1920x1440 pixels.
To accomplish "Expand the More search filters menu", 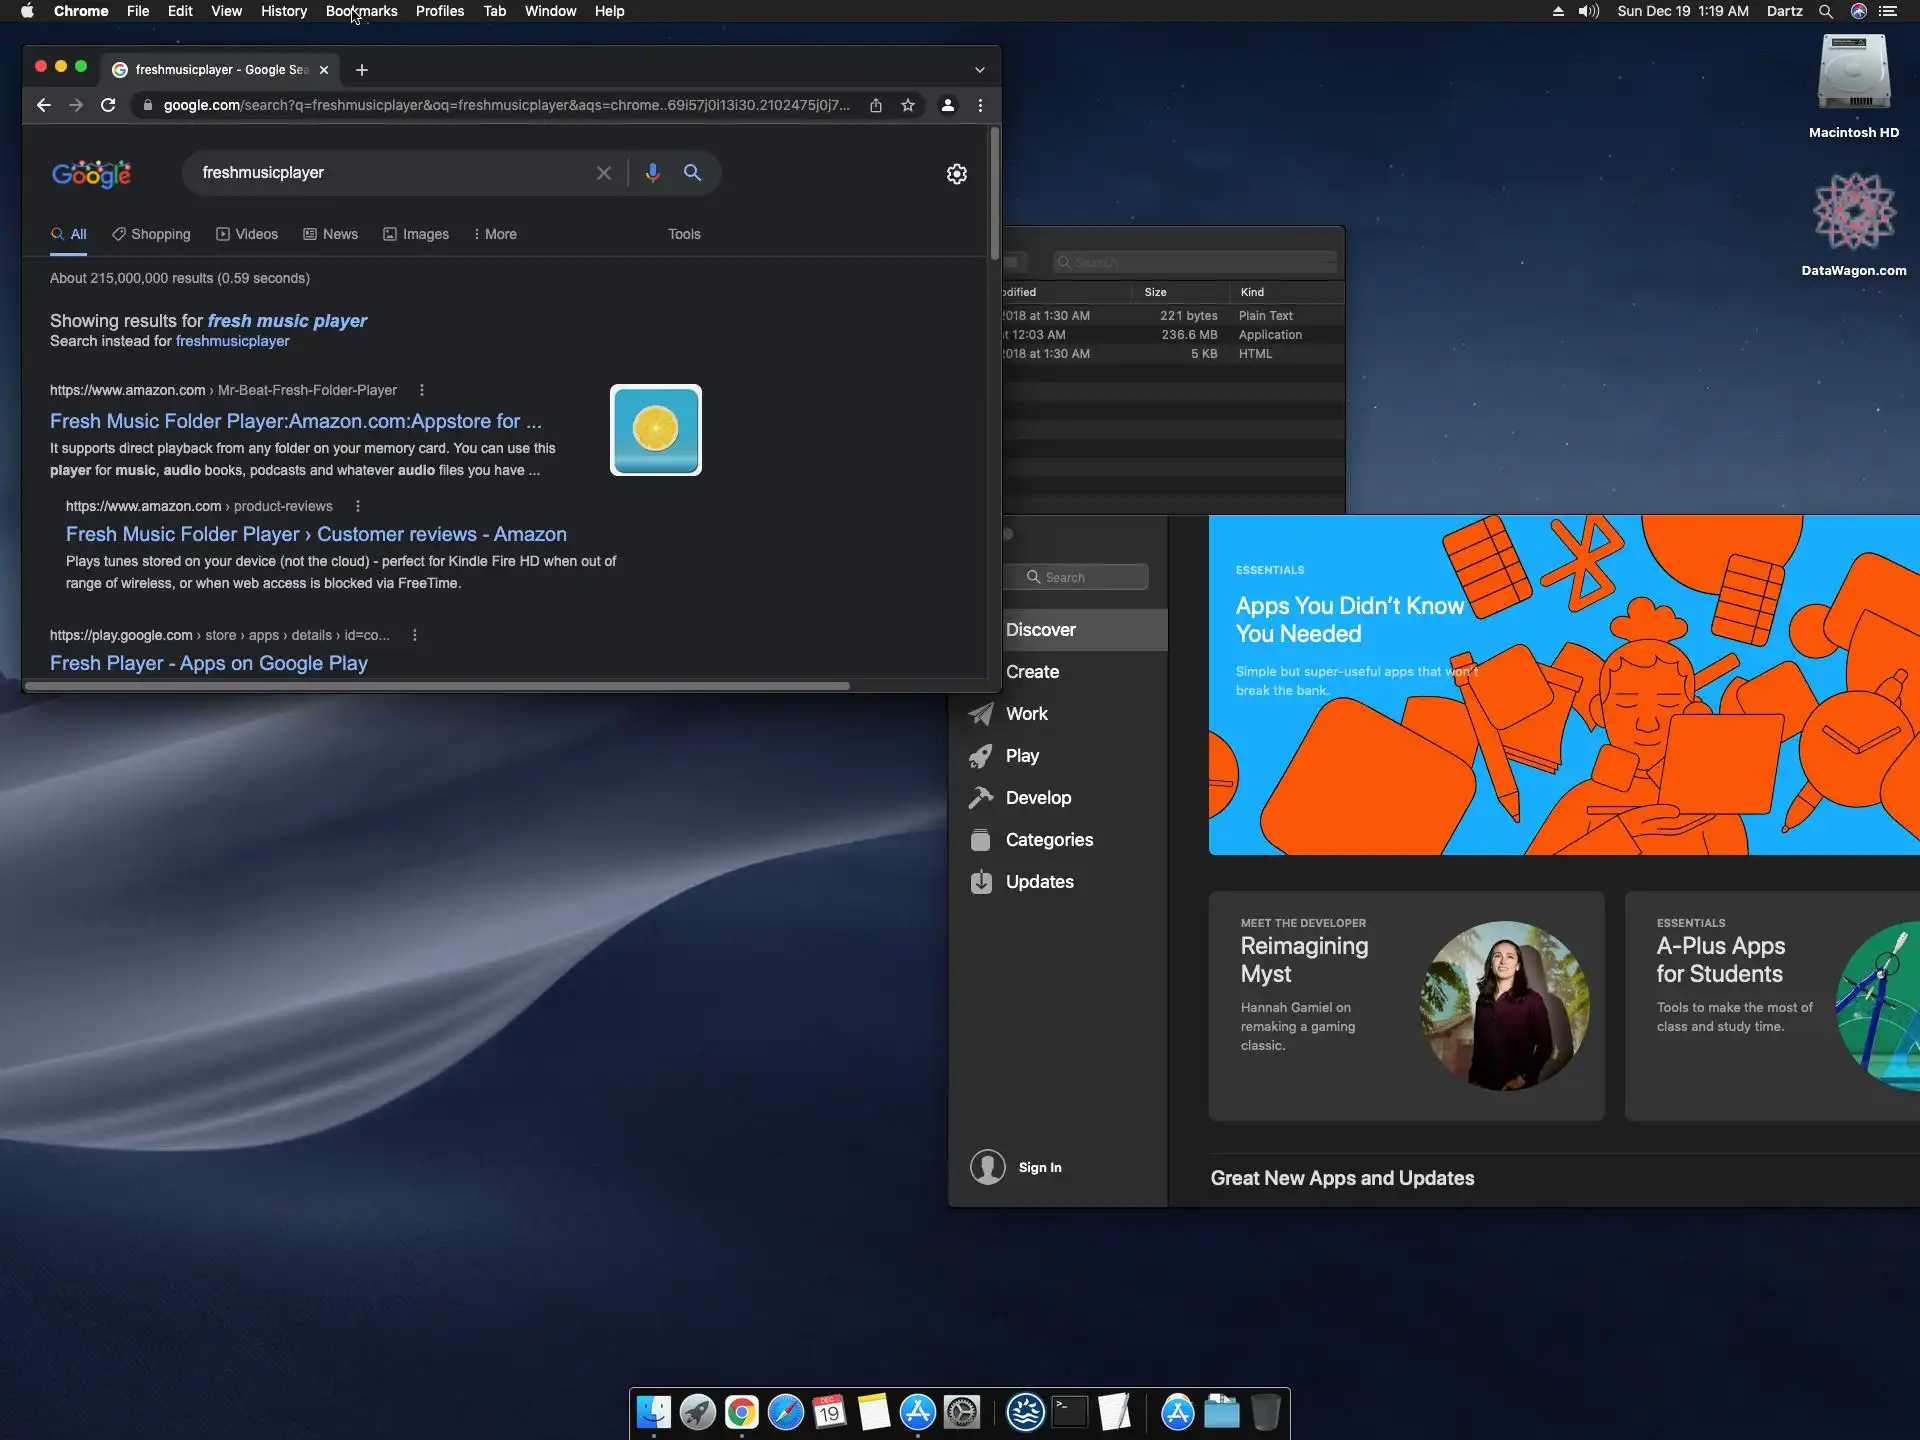I will tap(495, 234).
